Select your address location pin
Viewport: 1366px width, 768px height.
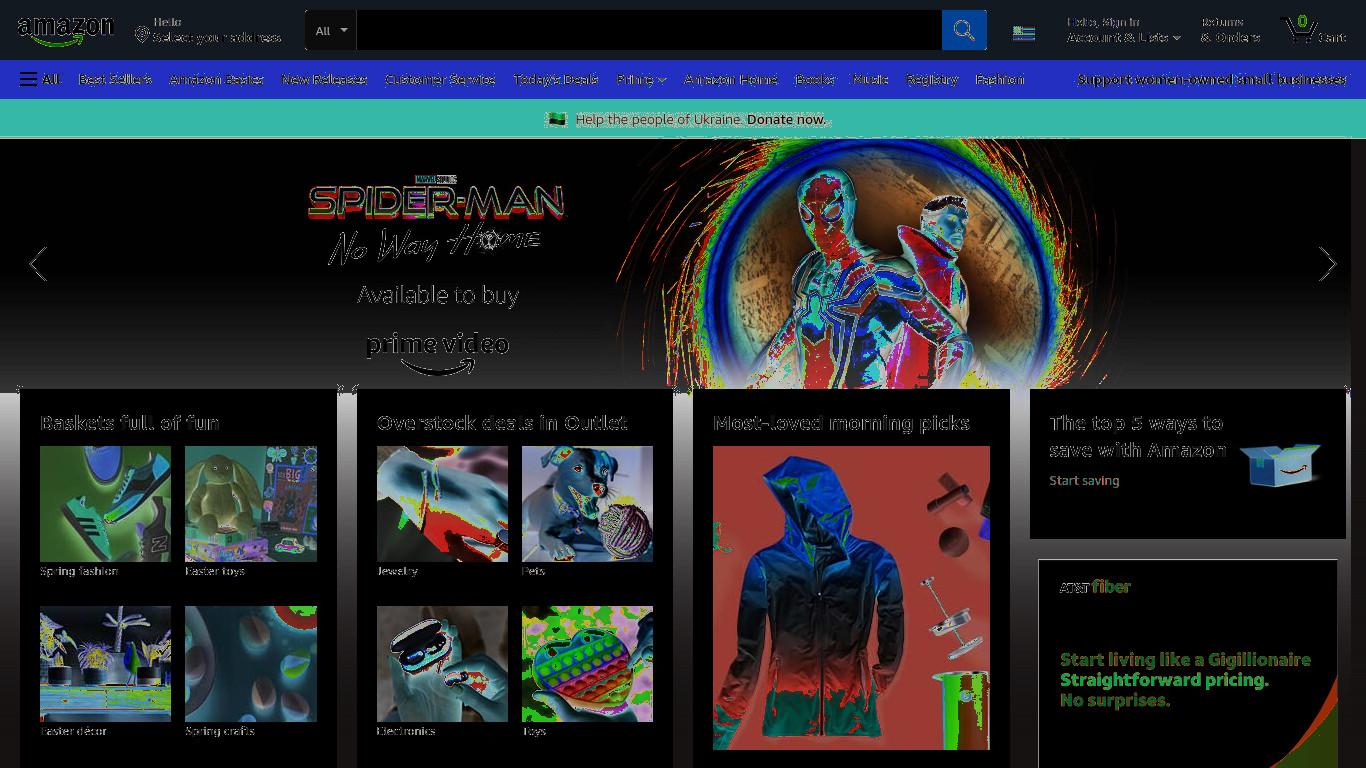coord(142,35)
